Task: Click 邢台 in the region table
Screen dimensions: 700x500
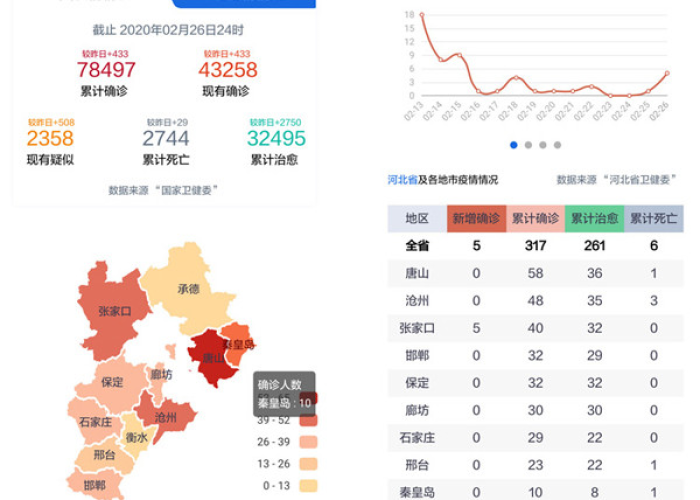Action: tap(417, 465)
